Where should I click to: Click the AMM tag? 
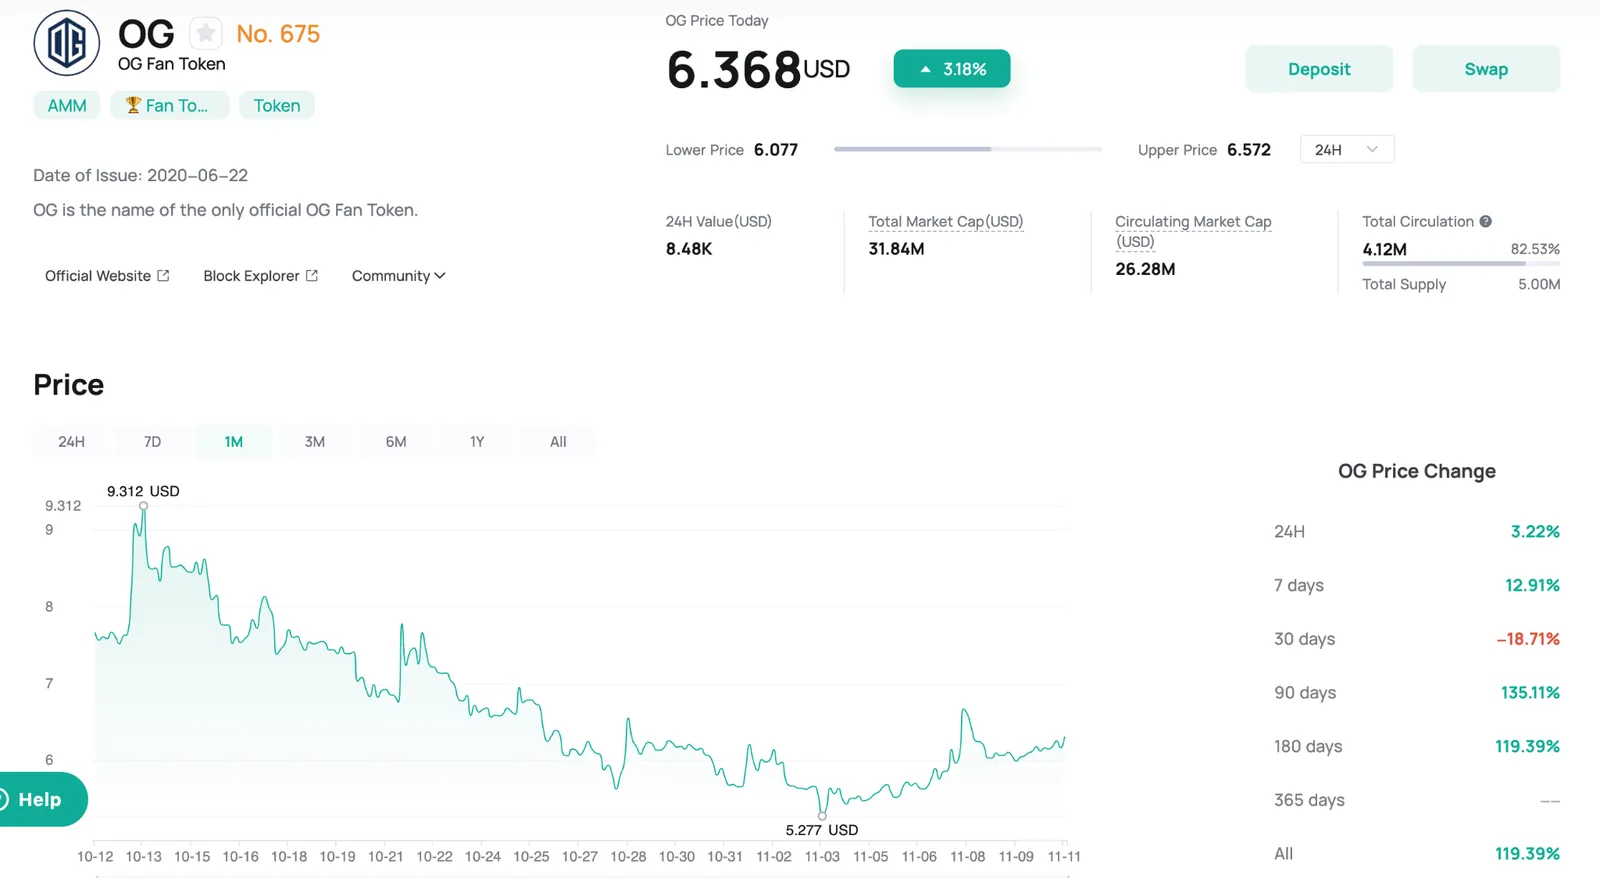coord(67,105)
